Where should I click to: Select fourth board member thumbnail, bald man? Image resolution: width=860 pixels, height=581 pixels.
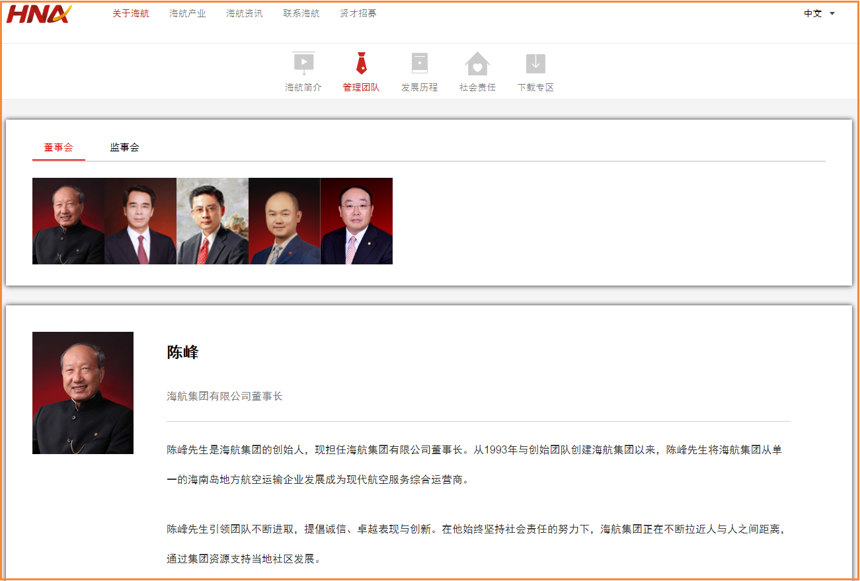click(285, 221)
